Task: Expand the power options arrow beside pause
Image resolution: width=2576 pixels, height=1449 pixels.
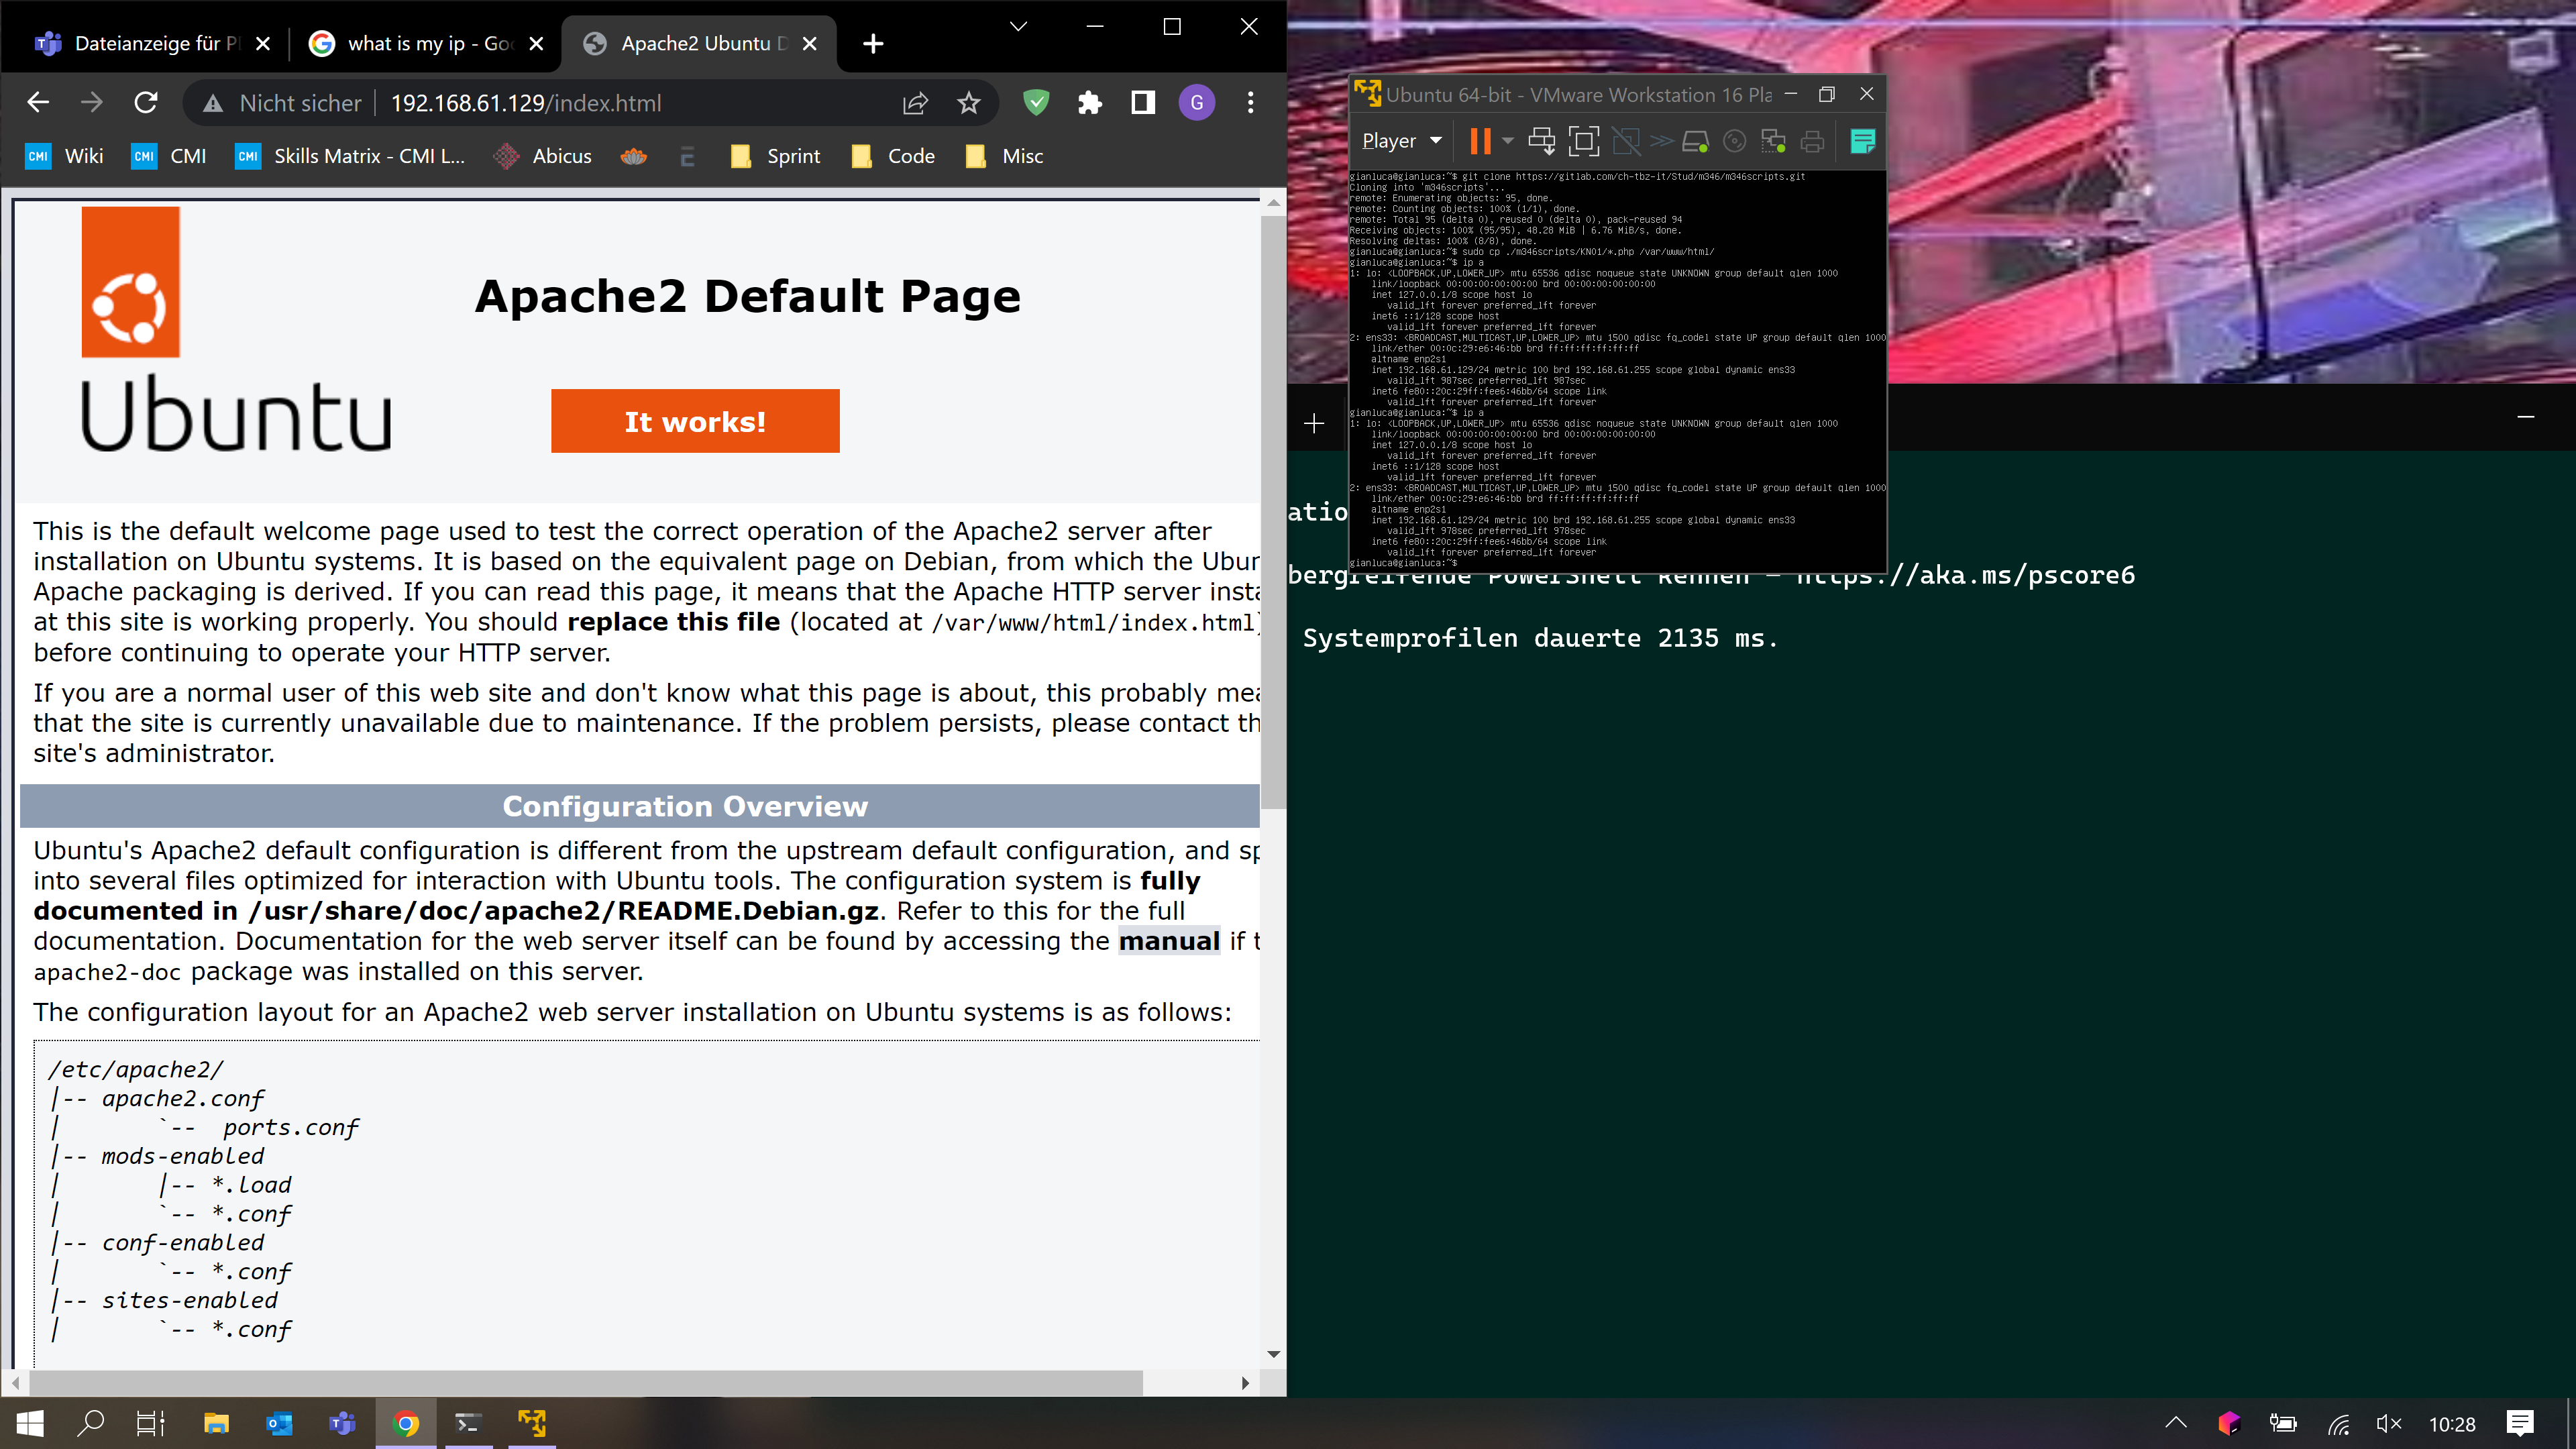Action: [x=1508, y=141]
